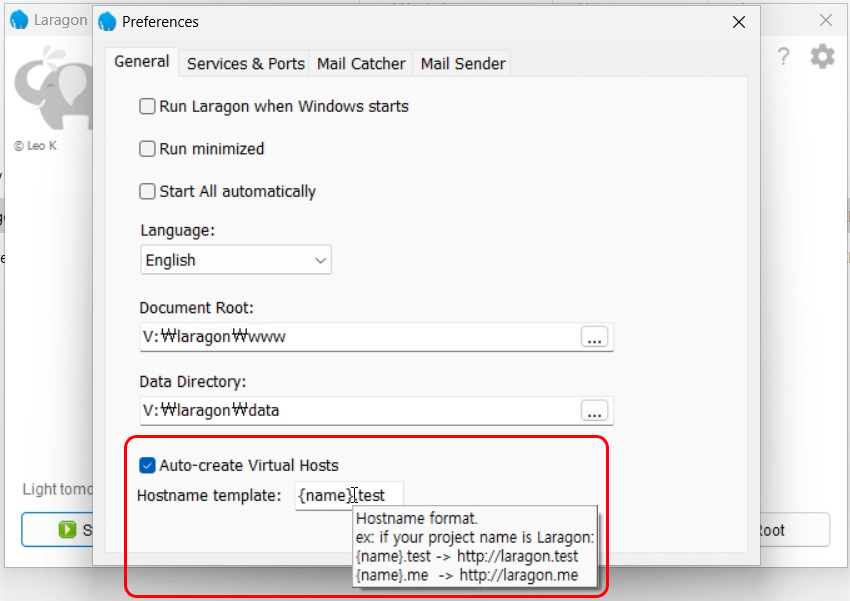Enable Run Laragon when Windows starts
The image size is (850, 601).
[147, 106]
